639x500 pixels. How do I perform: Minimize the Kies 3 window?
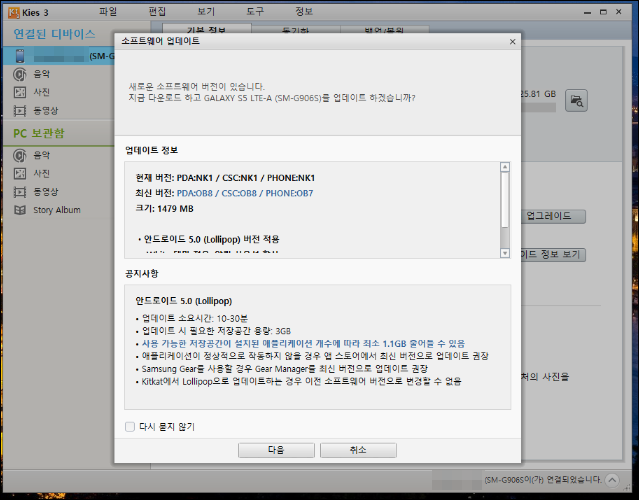pyautogui.click(x=587, y=12)
